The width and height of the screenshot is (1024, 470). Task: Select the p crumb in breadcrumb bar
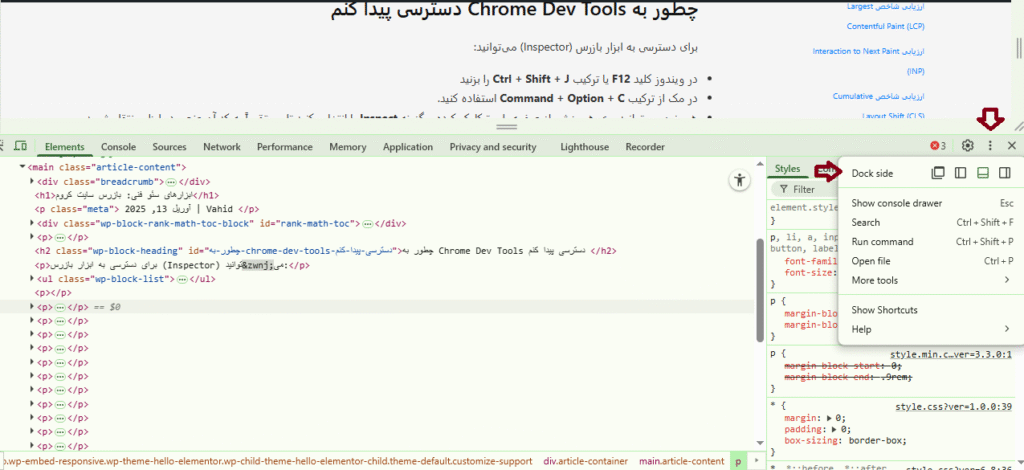pyautogui.click(x=738, y=462)
